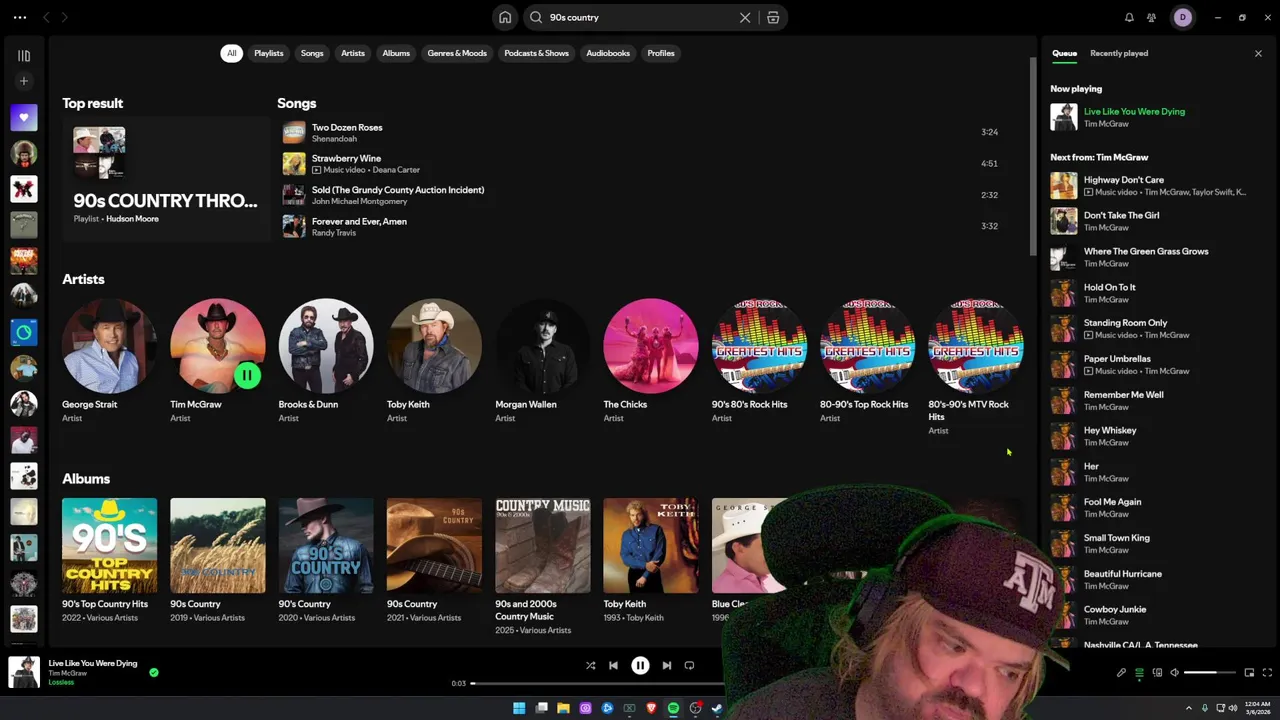Open the profile avatar menu

[1183, 17]
